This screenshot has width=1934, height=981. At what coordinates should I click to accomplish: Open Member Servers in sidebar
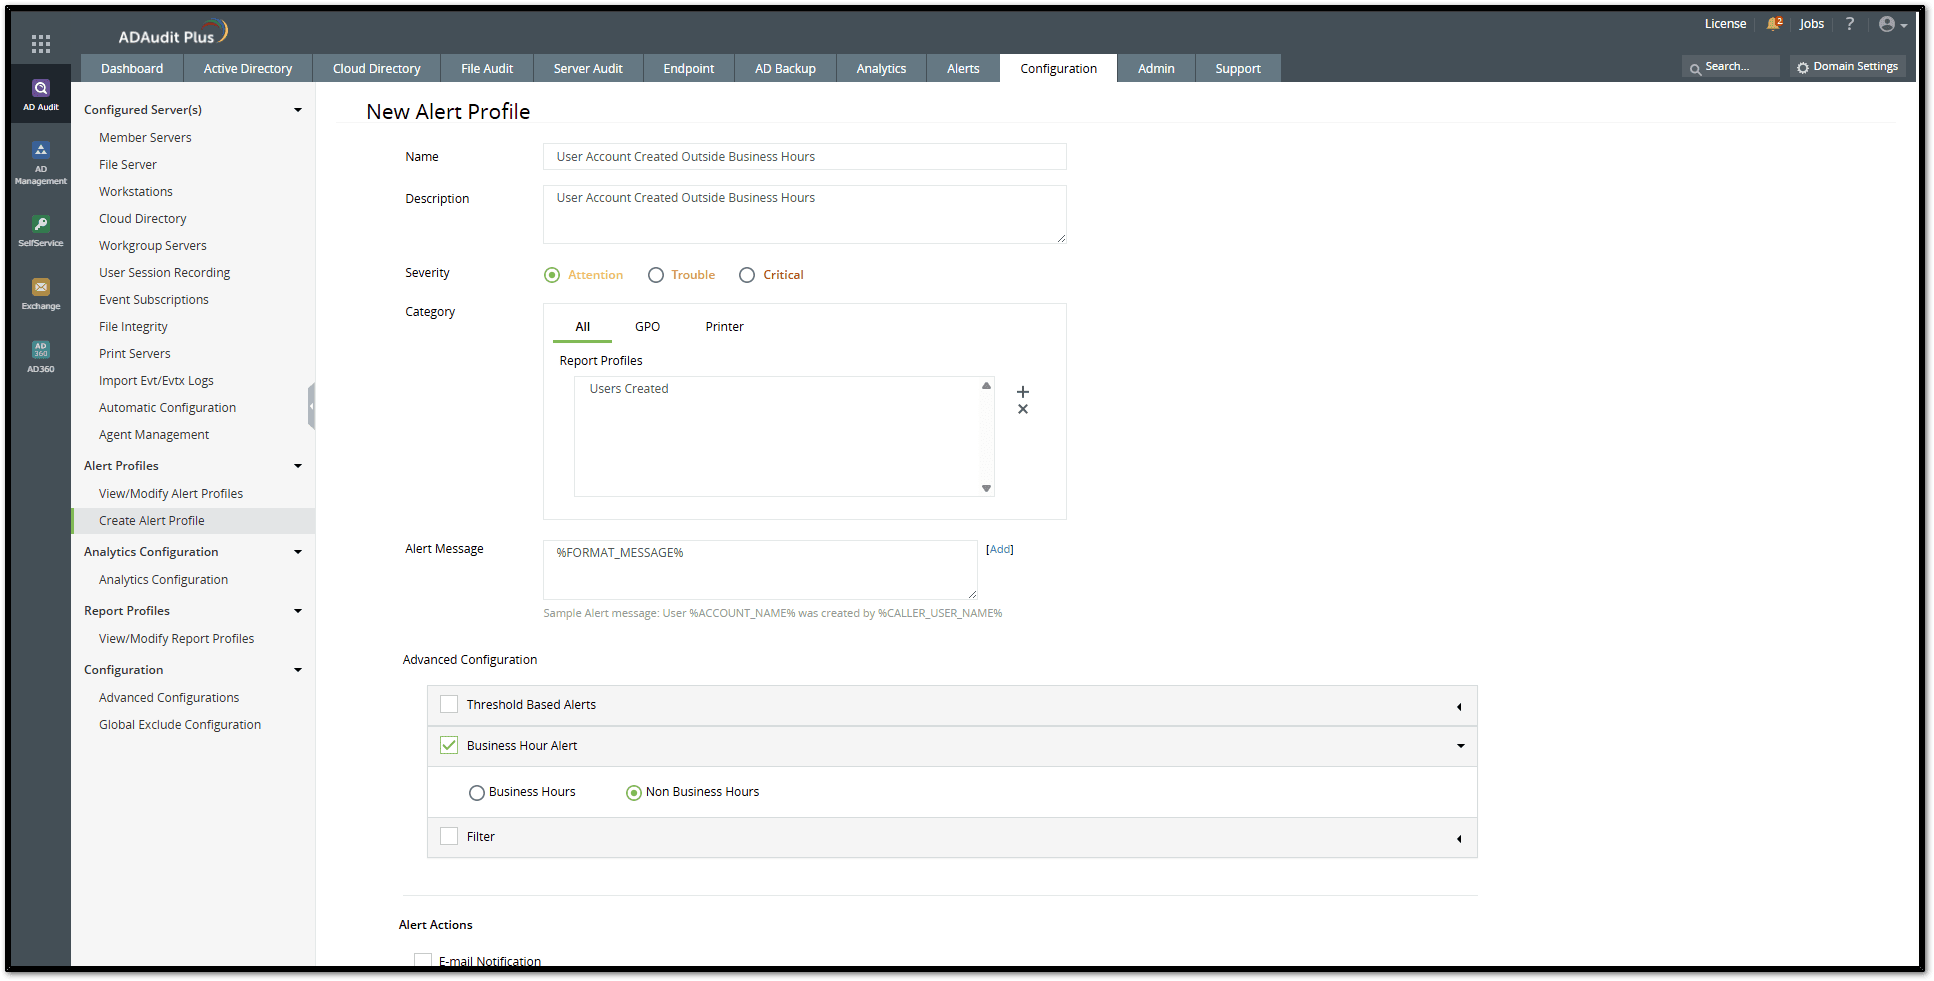click(x=145, y=138)
